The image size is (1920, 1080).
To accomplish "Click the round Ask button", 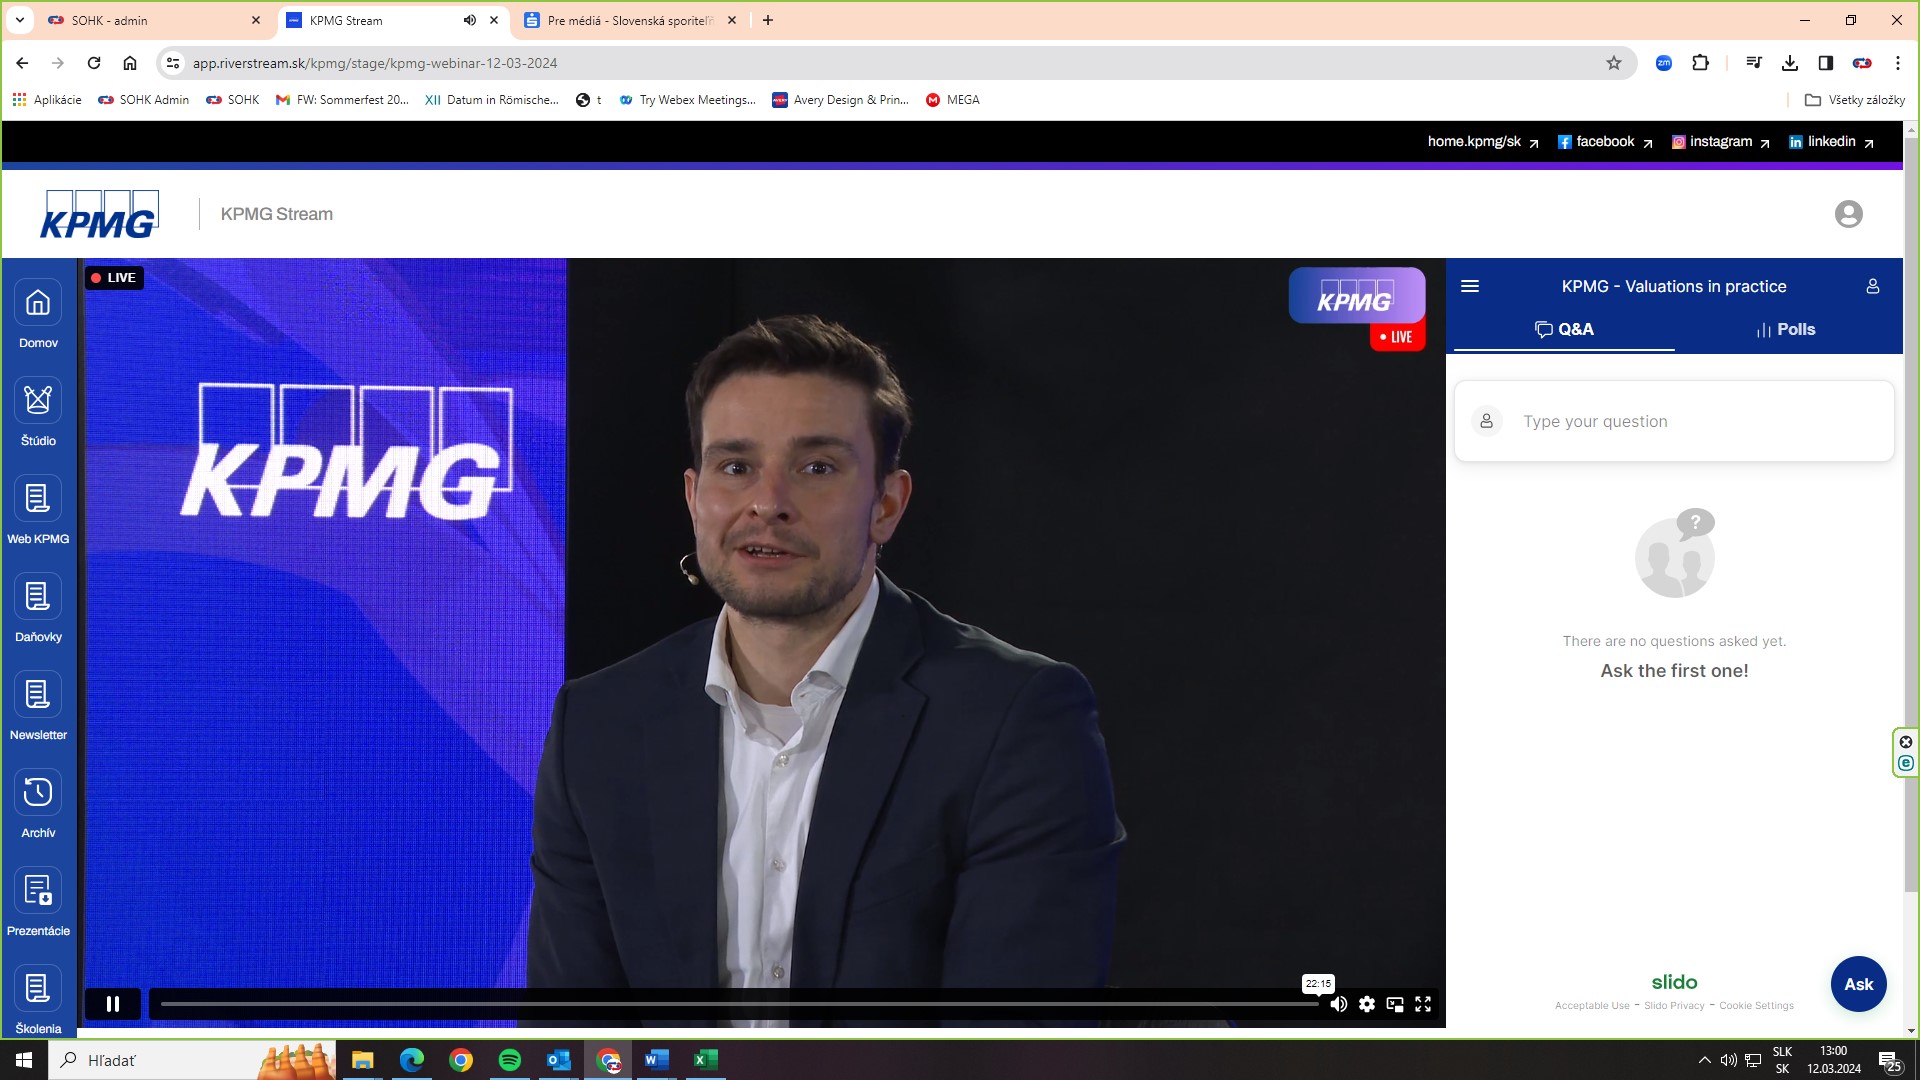I will coord(1858,984).
